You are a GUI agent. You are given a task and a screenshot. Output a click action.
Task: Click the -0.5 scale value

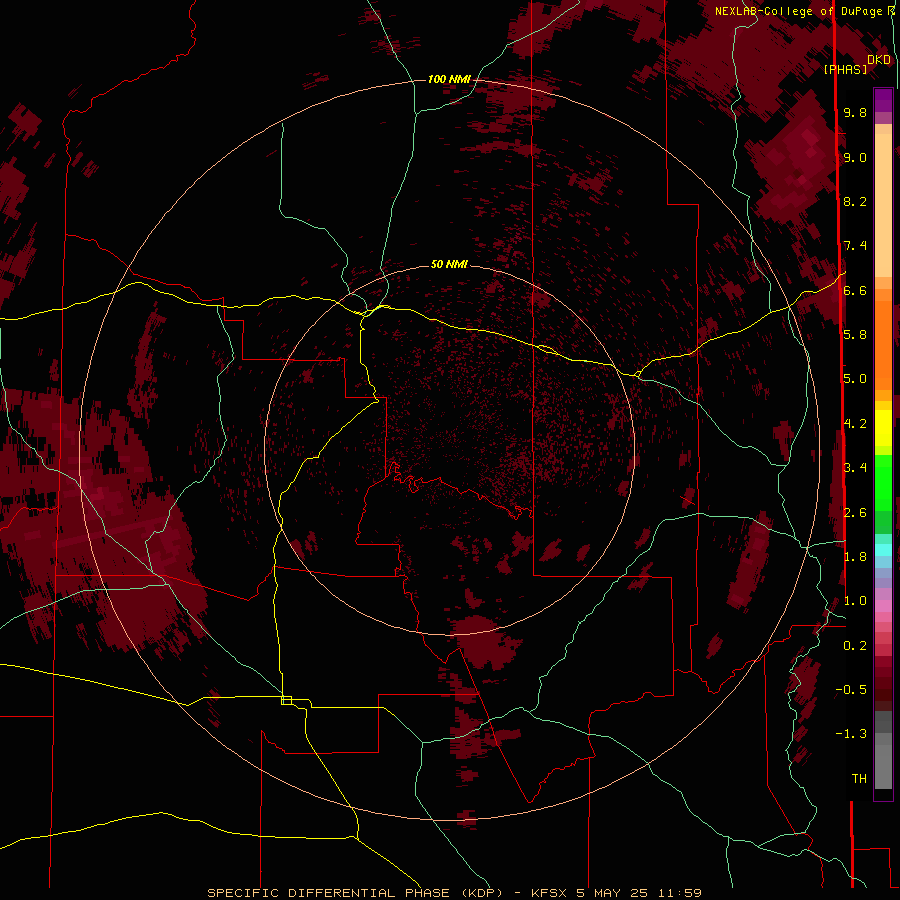851,689
